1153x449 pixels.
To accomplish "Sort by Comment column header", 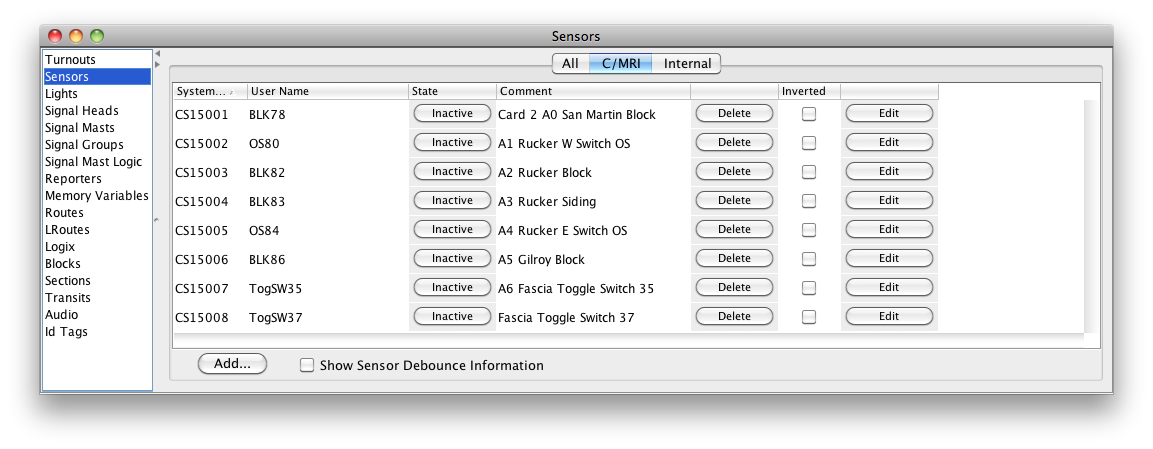I will (593, 91).
